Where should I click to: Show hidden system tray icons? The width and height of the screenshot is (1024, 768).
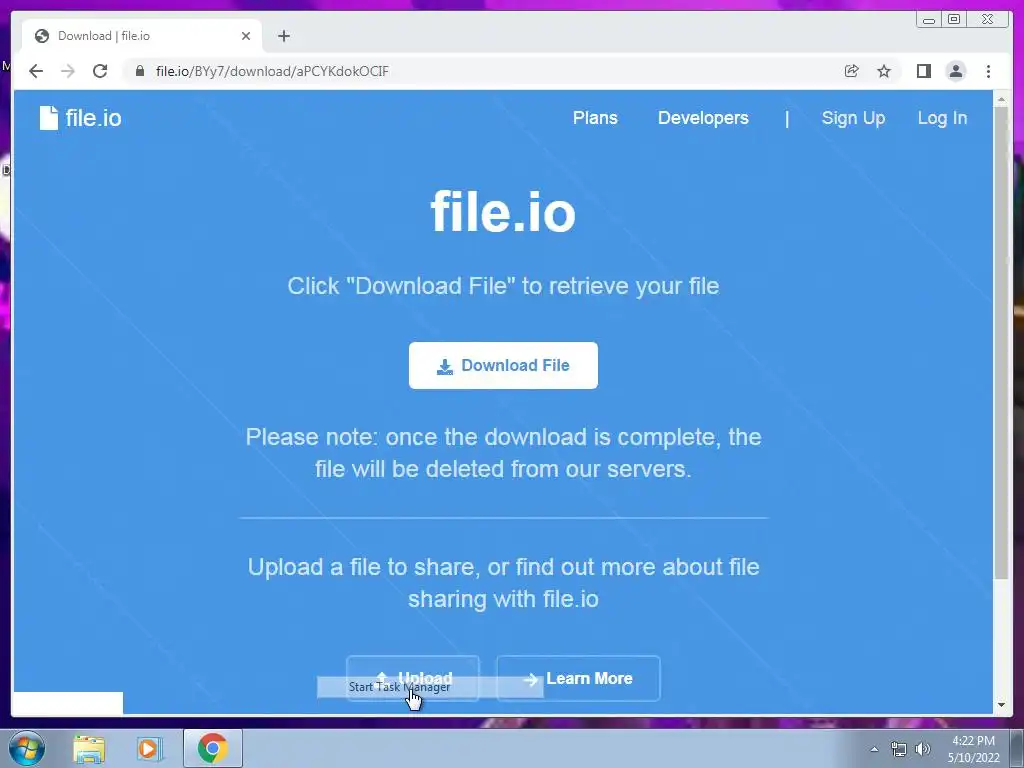pyautogui.click(x=874, y=749)
